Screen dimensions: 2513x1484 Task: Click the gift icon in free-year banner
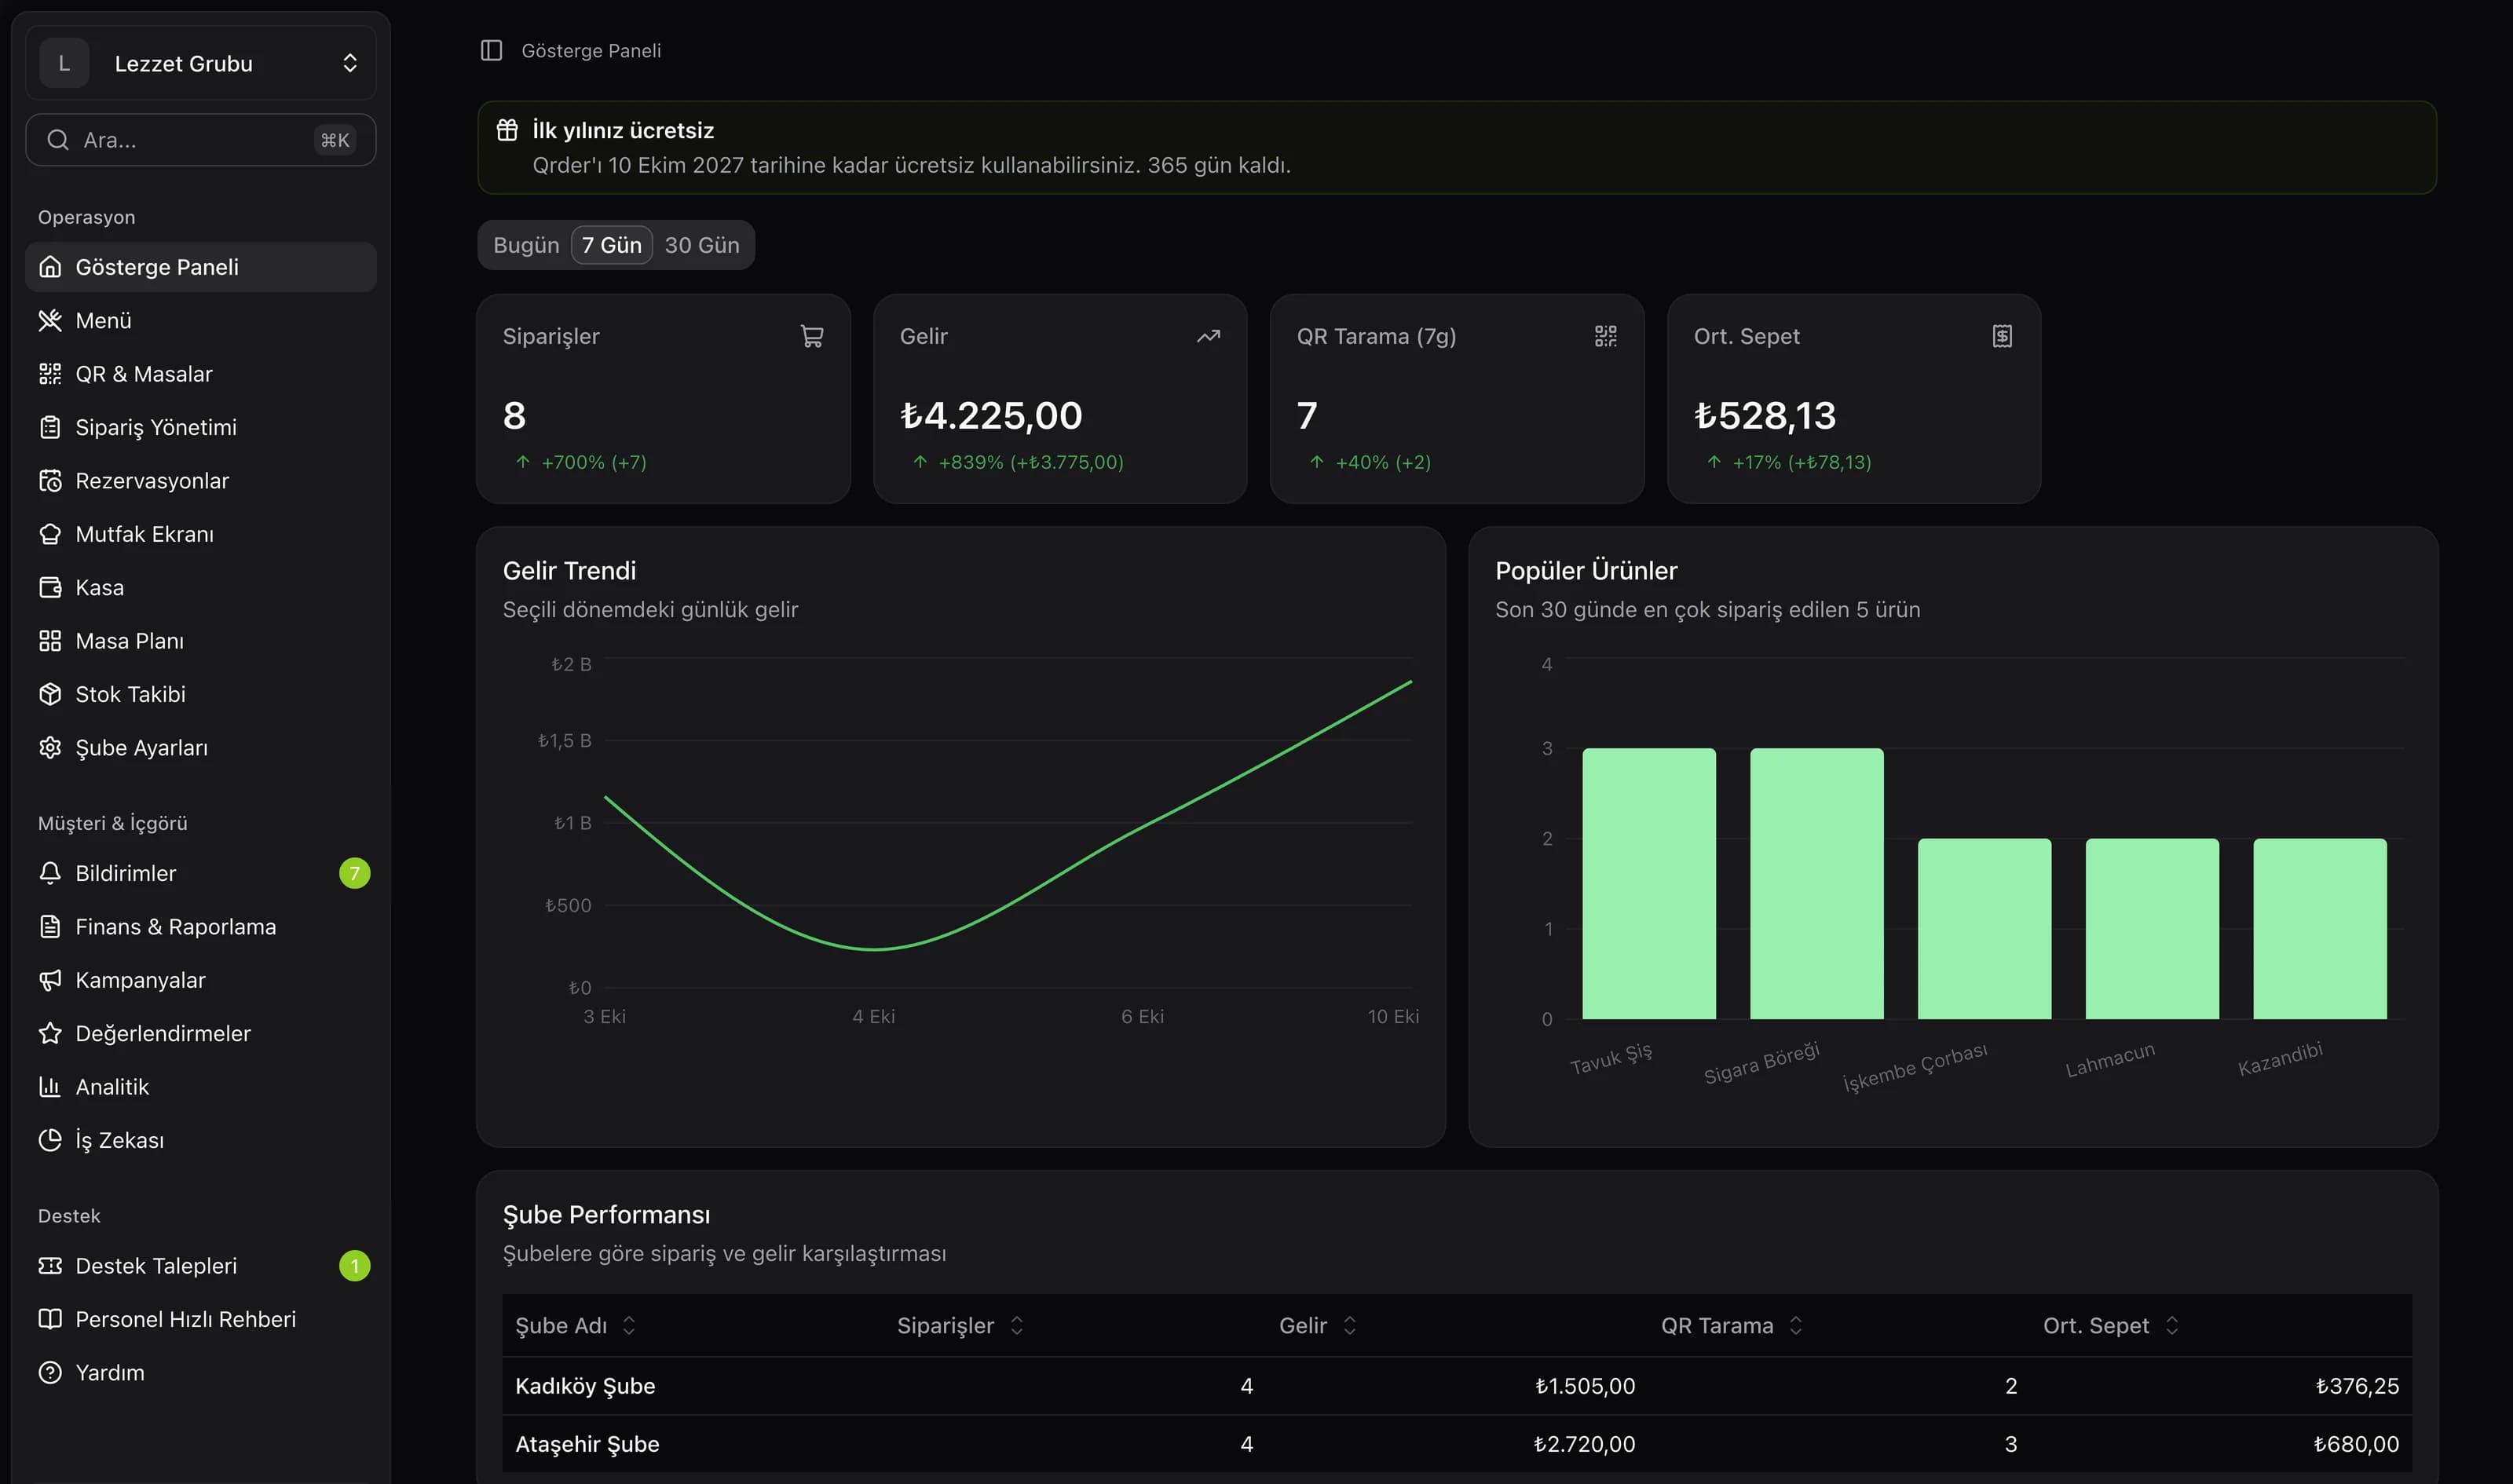click(507, 129)
